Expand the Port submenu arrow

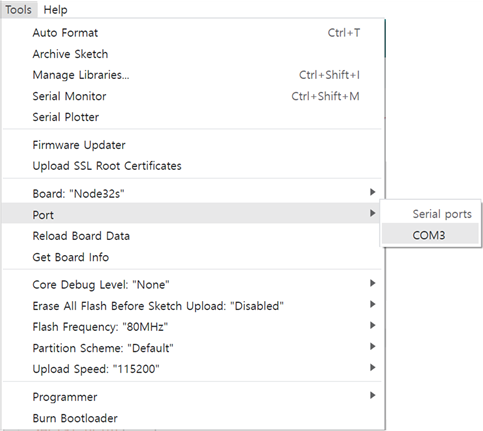pyautogui.click(x=373, y=213)
